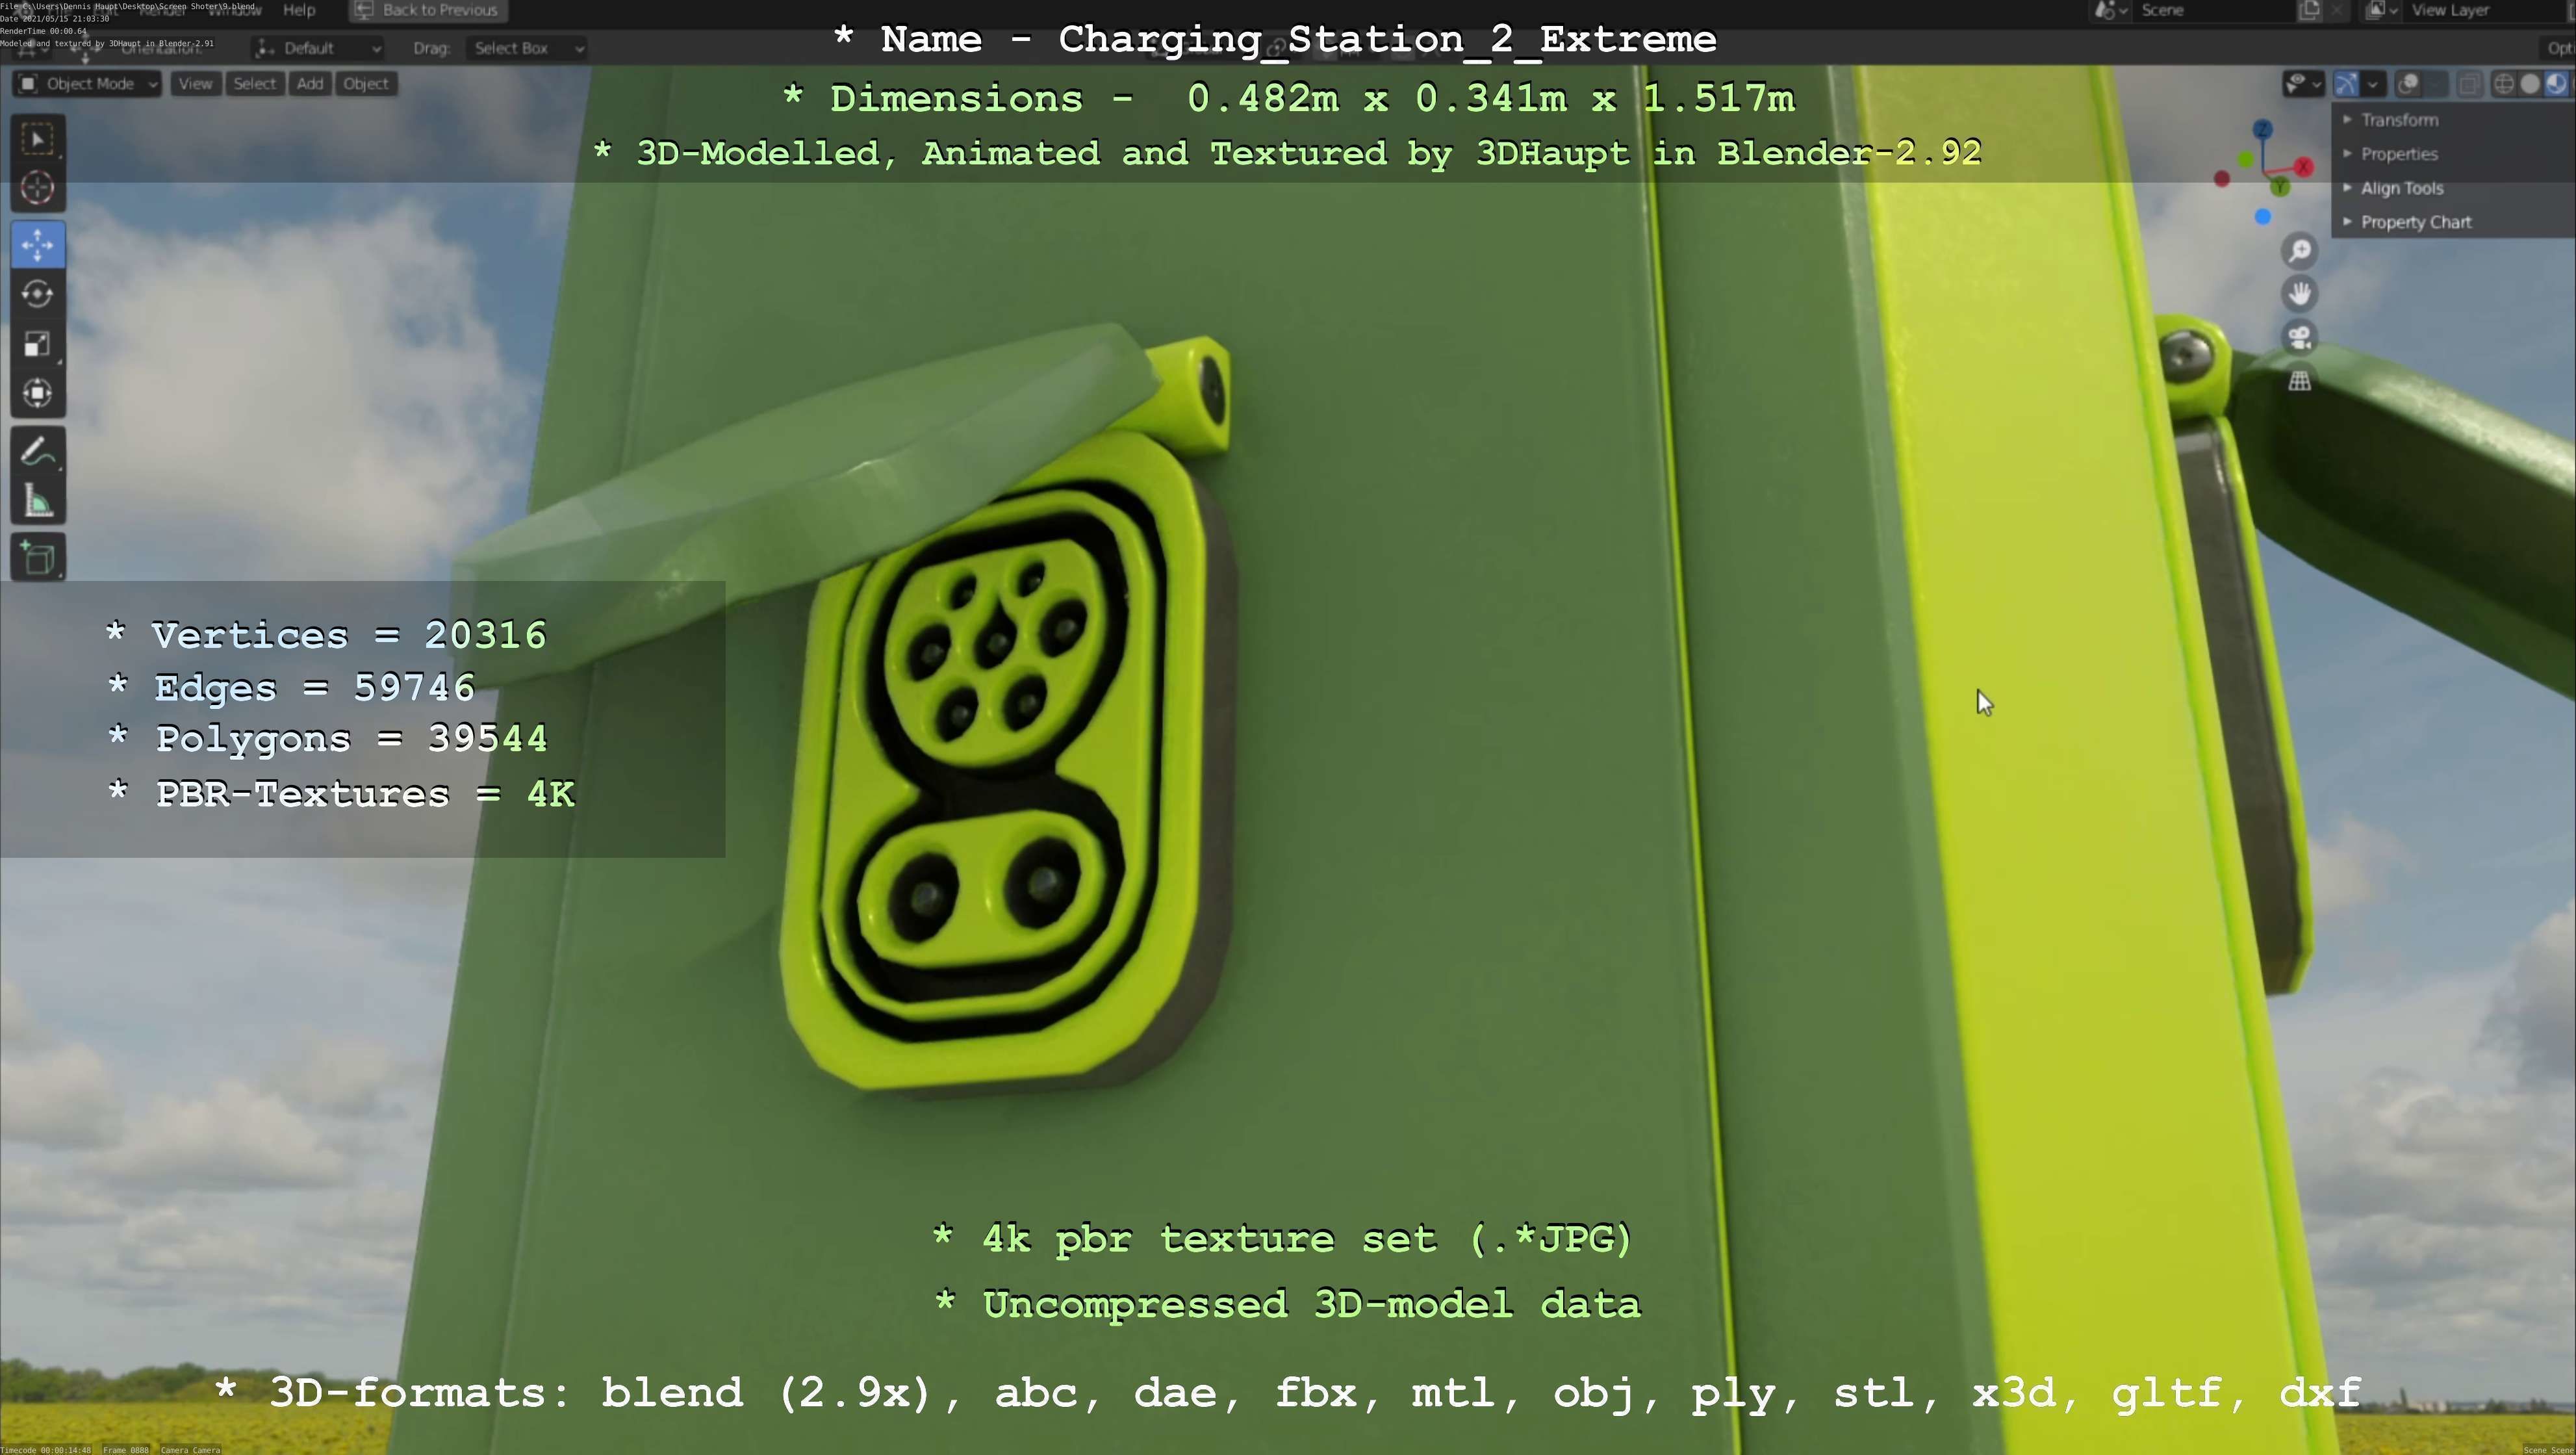Toggle camera view with camera icon
The width and height of the screenshot is (2576, 1455).
pyautogui.click(x=2300, y=337)
